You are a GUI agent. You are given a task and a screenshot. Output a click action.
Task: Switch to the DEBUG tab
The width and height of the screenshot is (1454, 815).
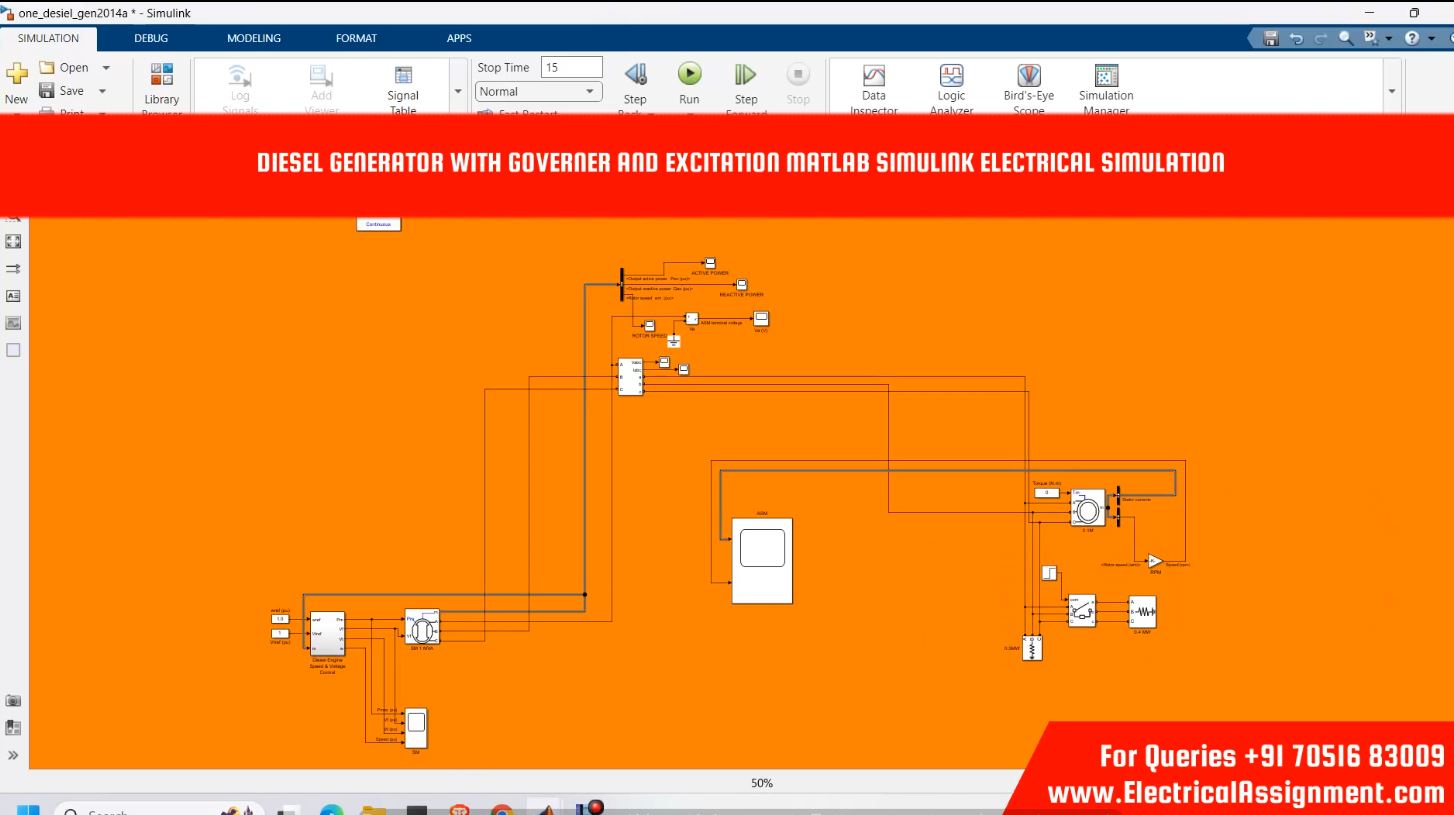[151, 38]
